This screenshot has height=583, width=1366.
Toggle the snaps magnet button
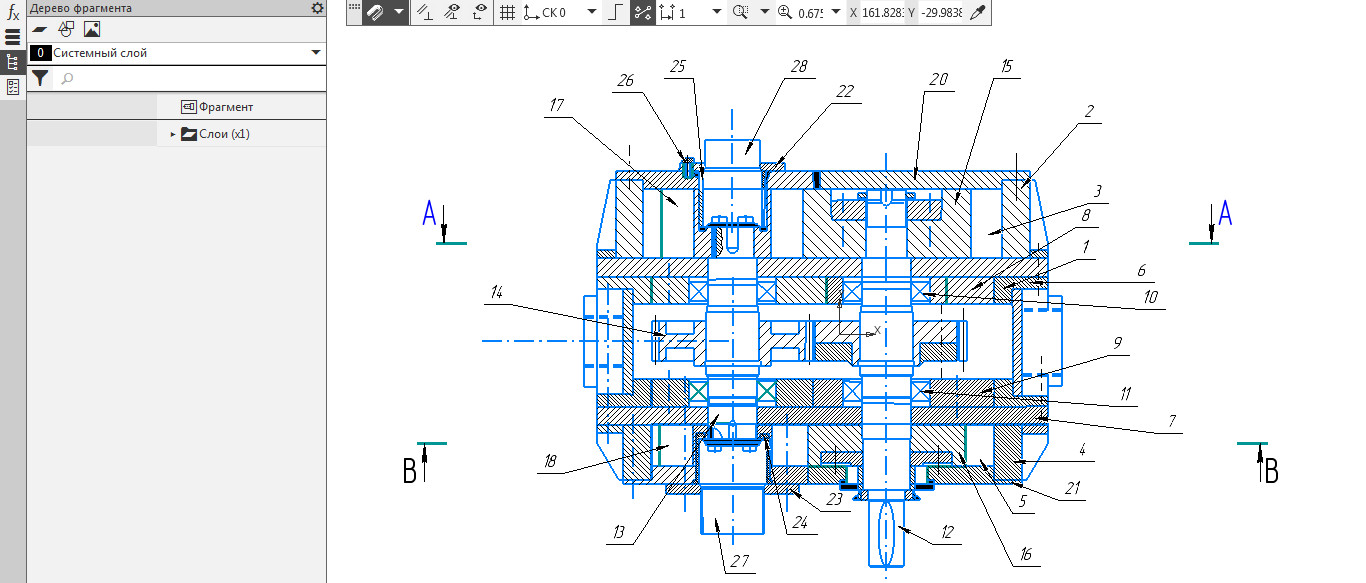coord(376,13)
